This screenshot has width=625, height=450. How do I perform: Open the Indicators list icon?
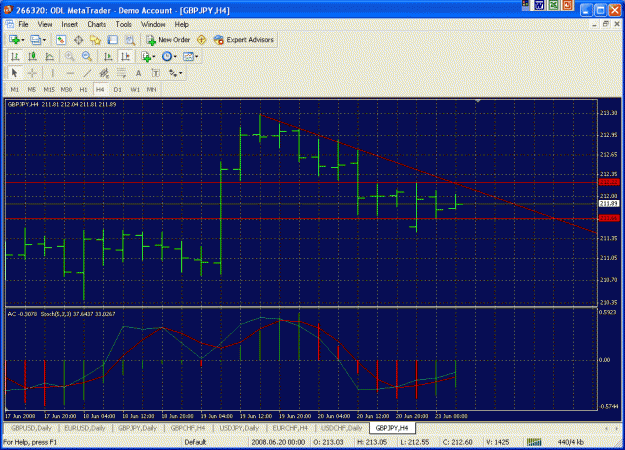point(146,57)
